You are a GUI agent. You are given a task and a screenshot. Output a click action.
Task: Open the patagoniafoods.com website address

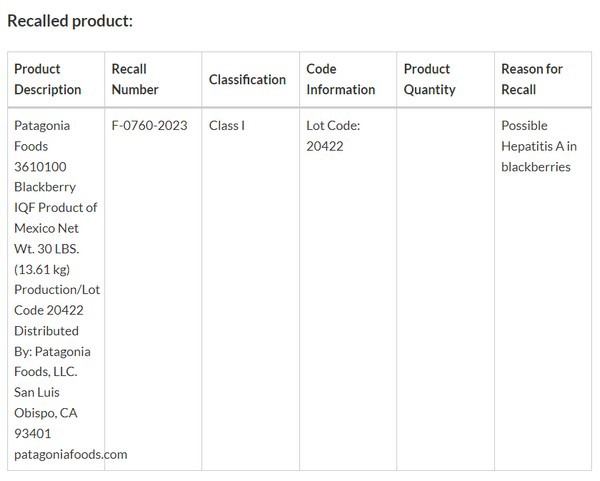click(71, 454)
